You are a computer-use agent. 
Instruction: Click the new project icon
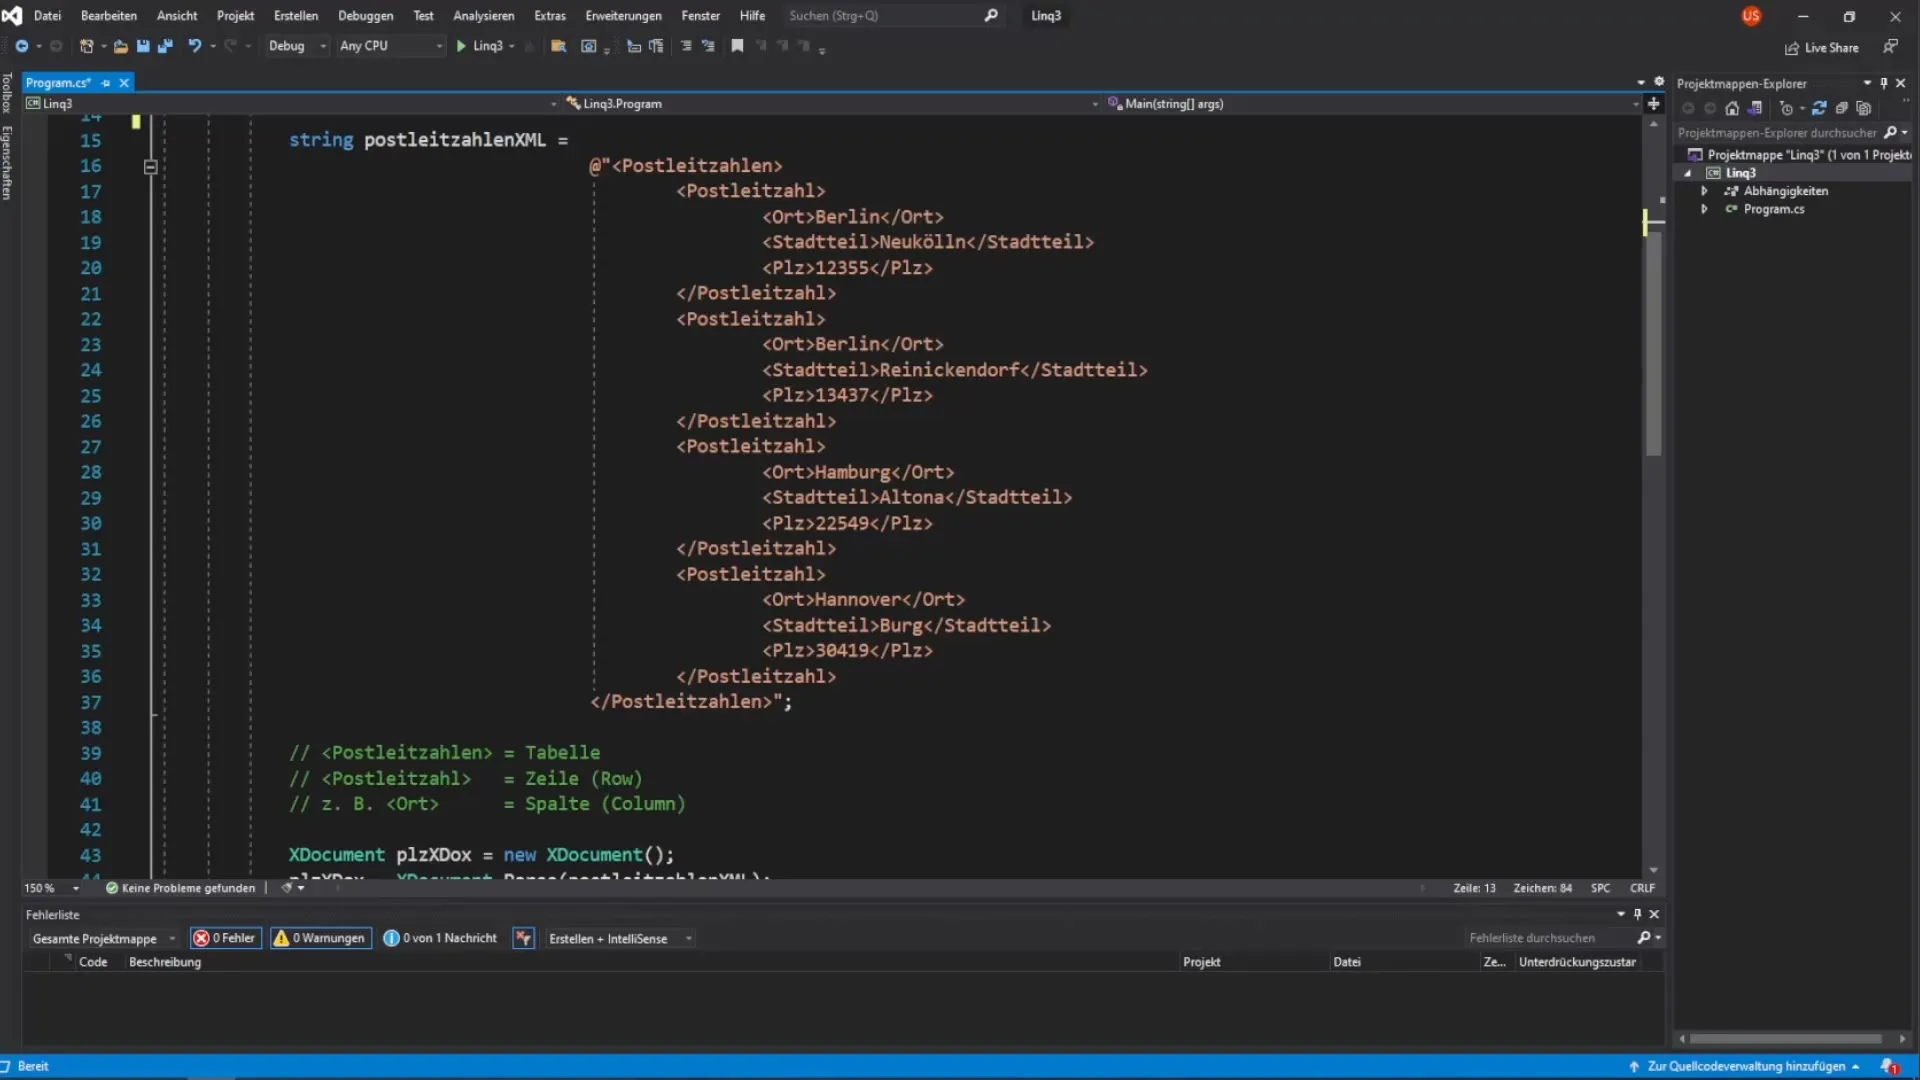pyautogui.click(x=86, y=46)
